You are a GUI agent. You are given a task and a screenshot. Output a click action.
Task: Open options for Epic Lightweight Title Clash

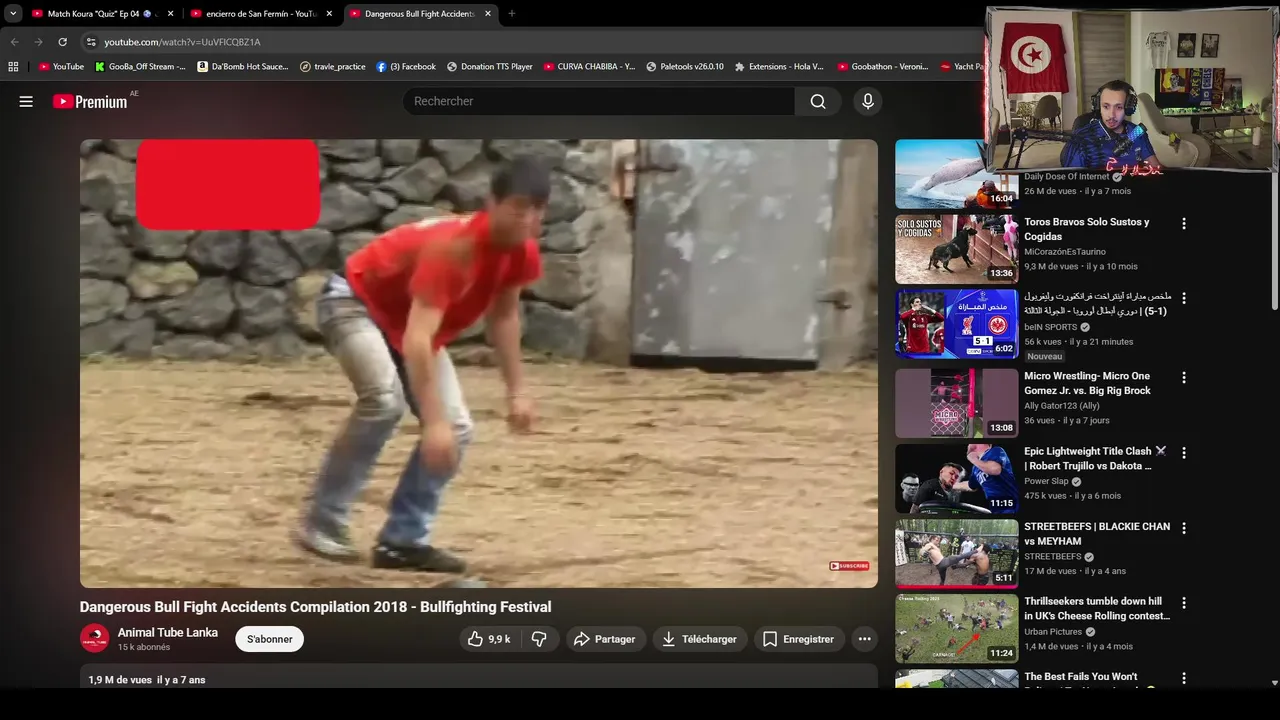pyautogui.click(x=1184, y=453)
